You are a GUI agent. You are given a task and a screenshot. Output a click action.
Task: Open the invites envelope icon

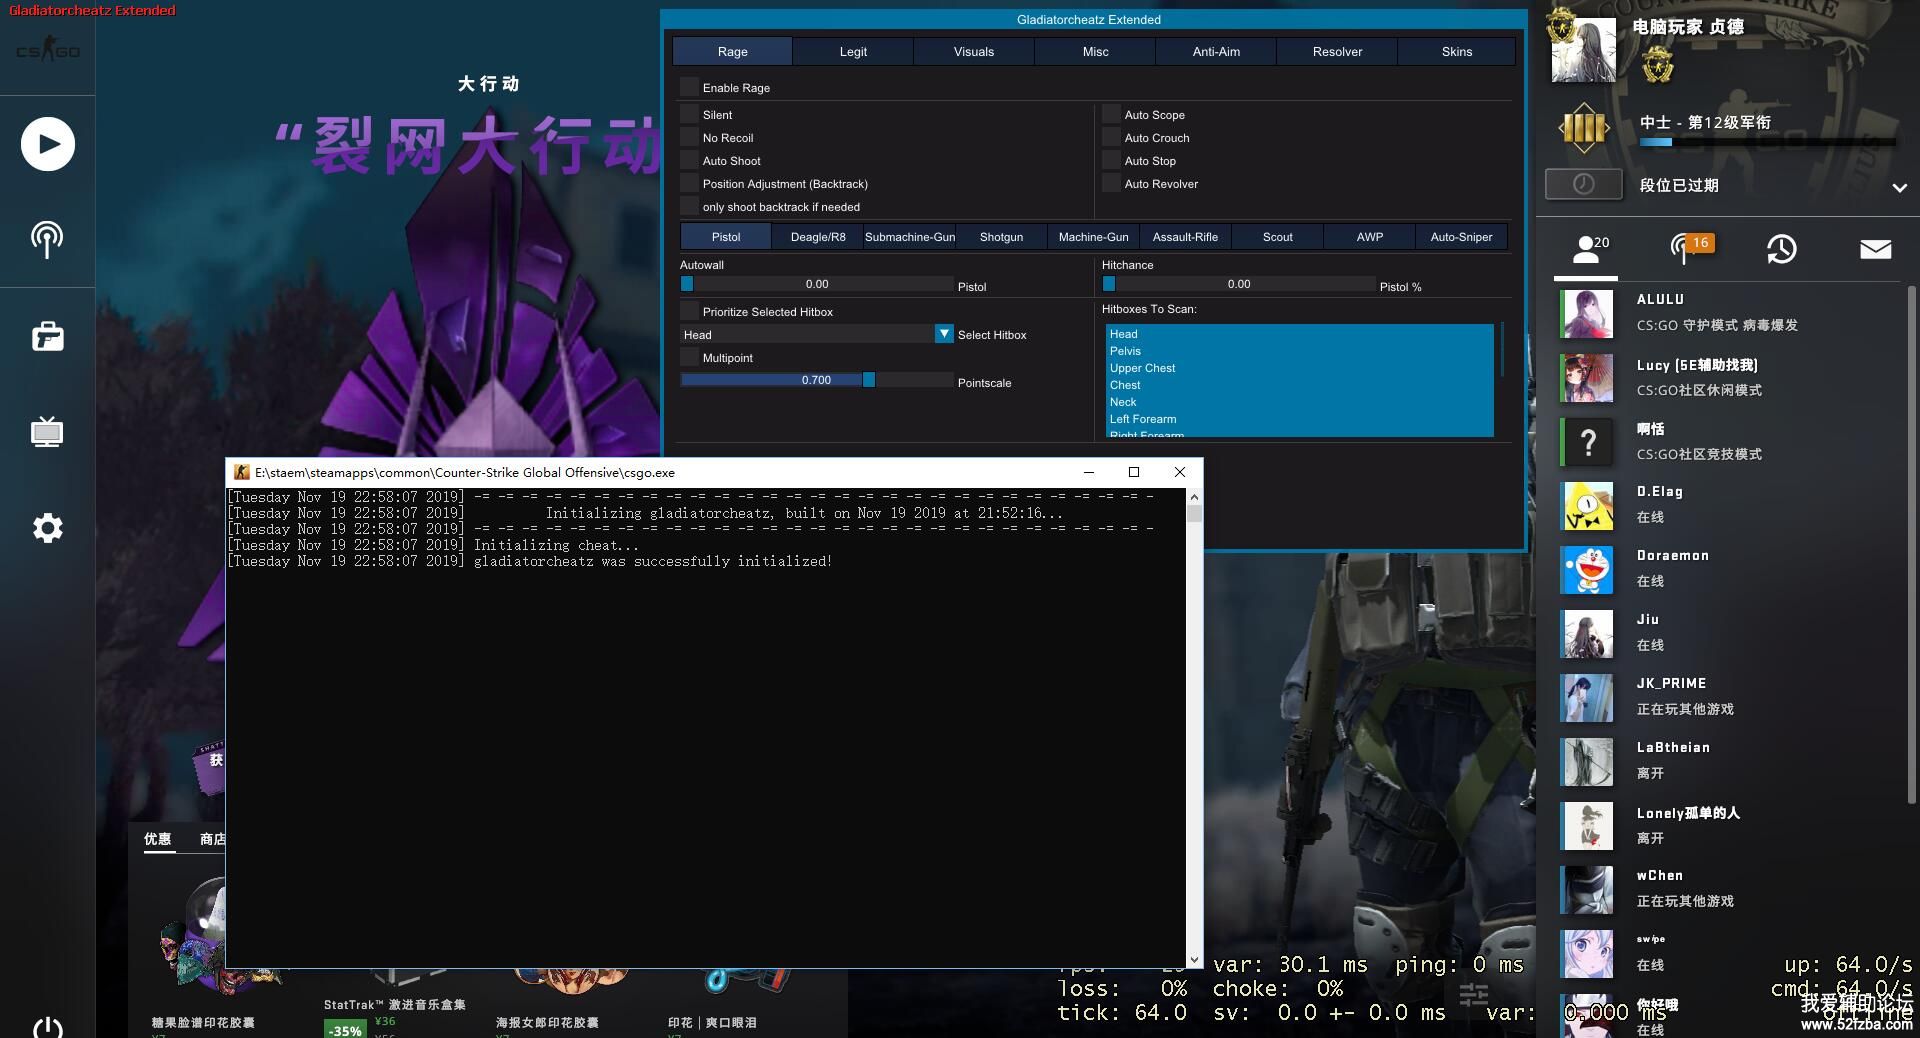pyautogui.click(x=1875, y=249)
